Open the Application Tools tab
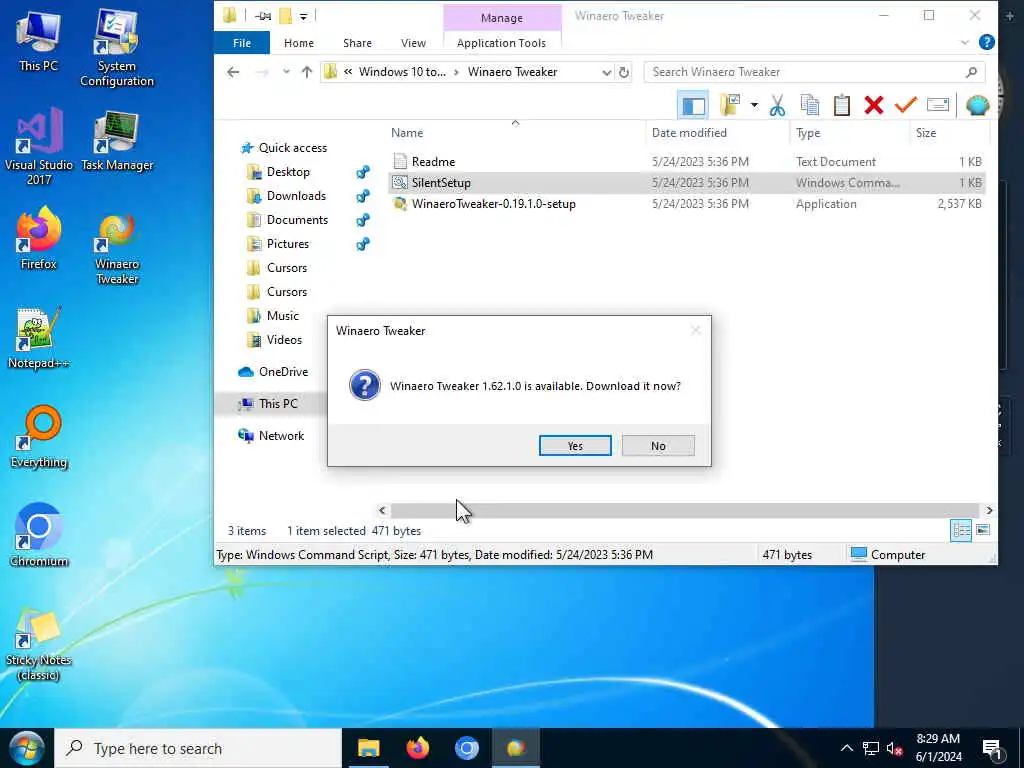The width and height of the screenshot is (1024, 768). click(502, 43)
